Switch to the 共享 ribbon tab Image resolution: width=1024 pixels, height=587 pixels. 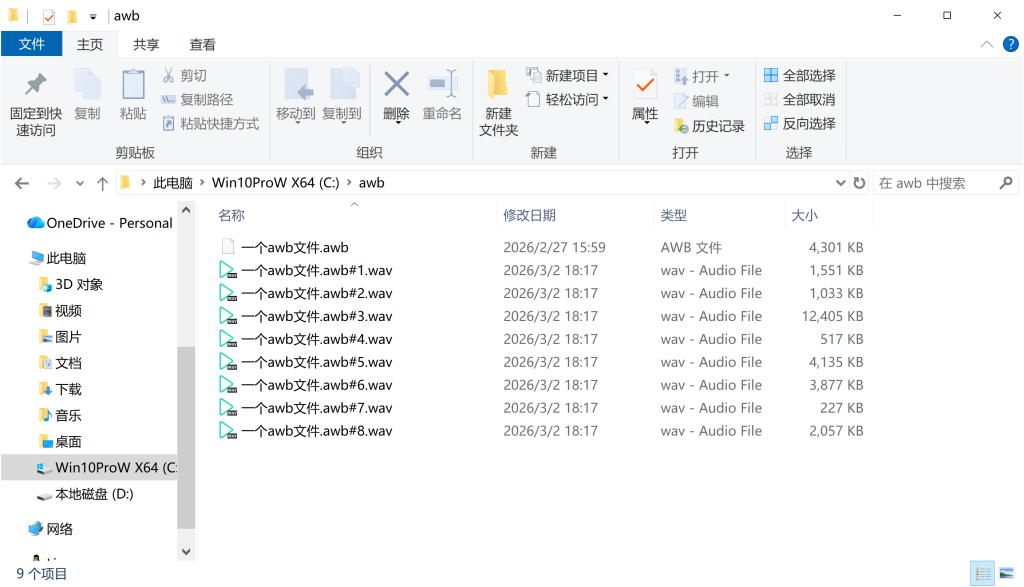tap(146, 45)
